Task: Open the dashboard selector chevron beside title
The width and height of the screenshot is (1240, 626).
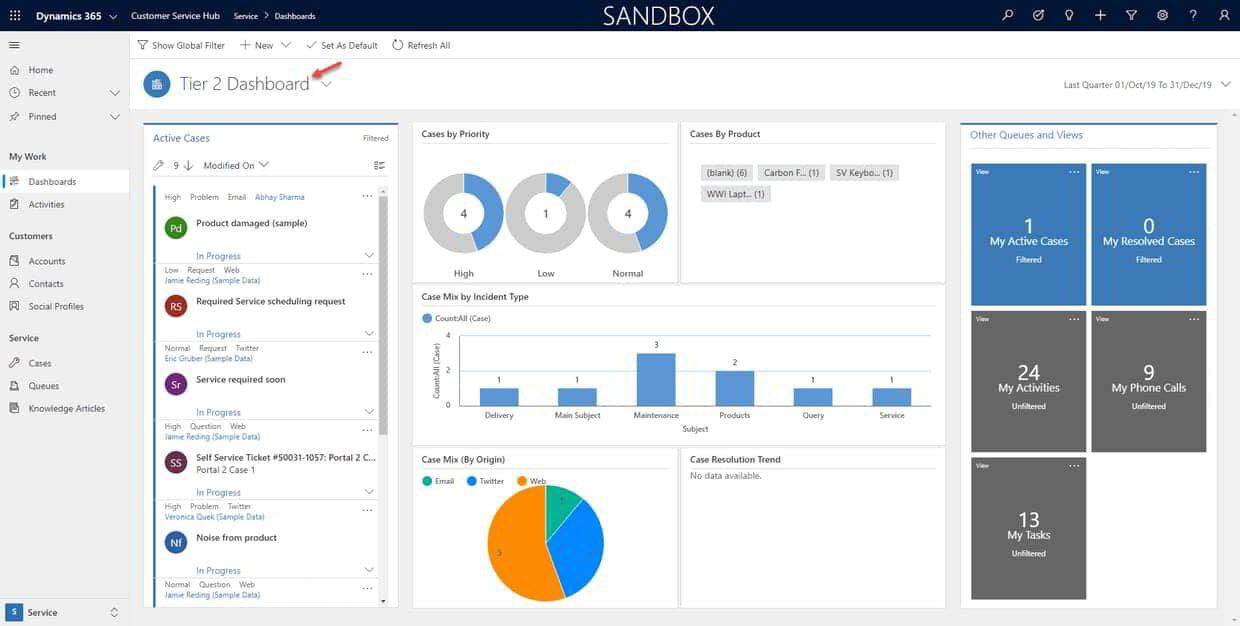Action: [326, 84]
